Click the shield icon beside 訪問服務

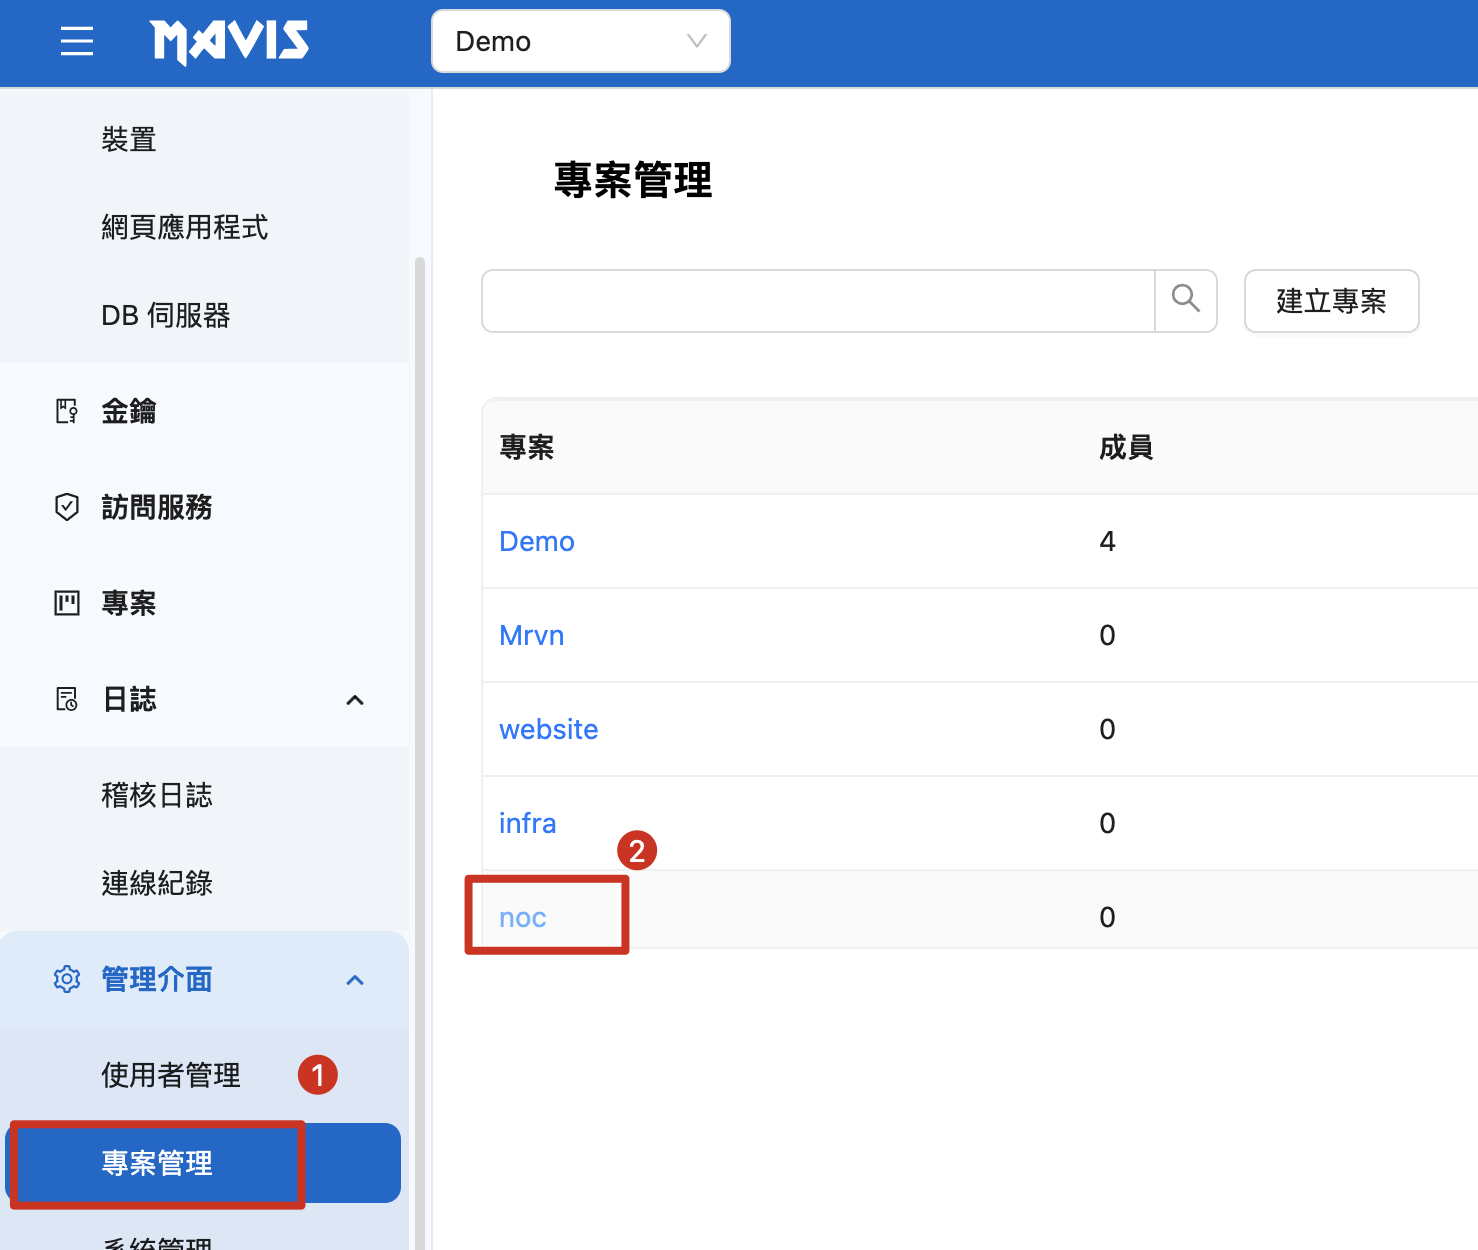(66, 507)
